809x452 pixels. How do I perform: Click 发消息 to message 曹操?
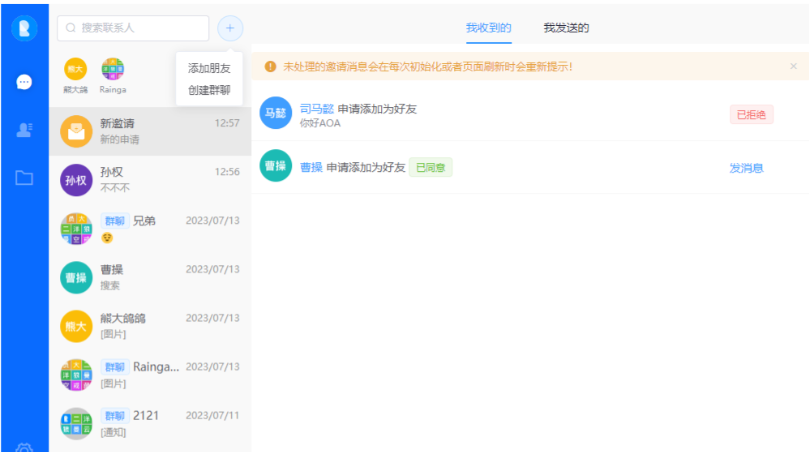746,168
